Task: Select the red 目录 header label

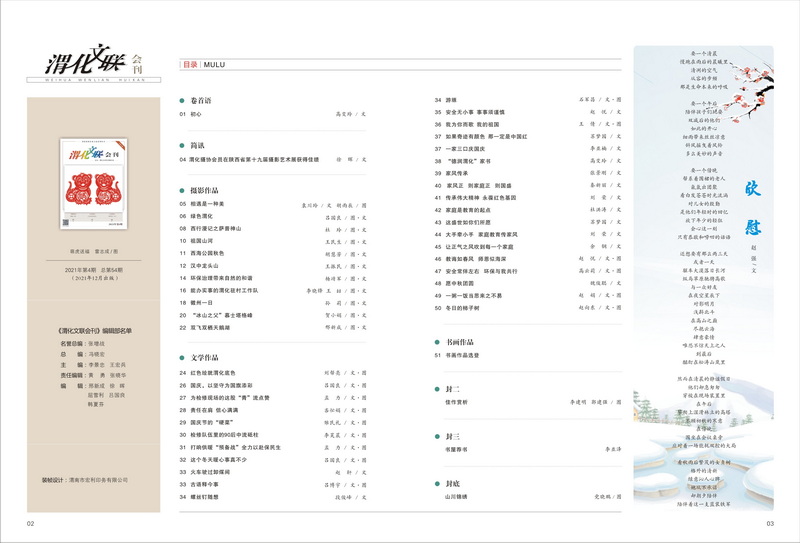Action: point(190,65)
